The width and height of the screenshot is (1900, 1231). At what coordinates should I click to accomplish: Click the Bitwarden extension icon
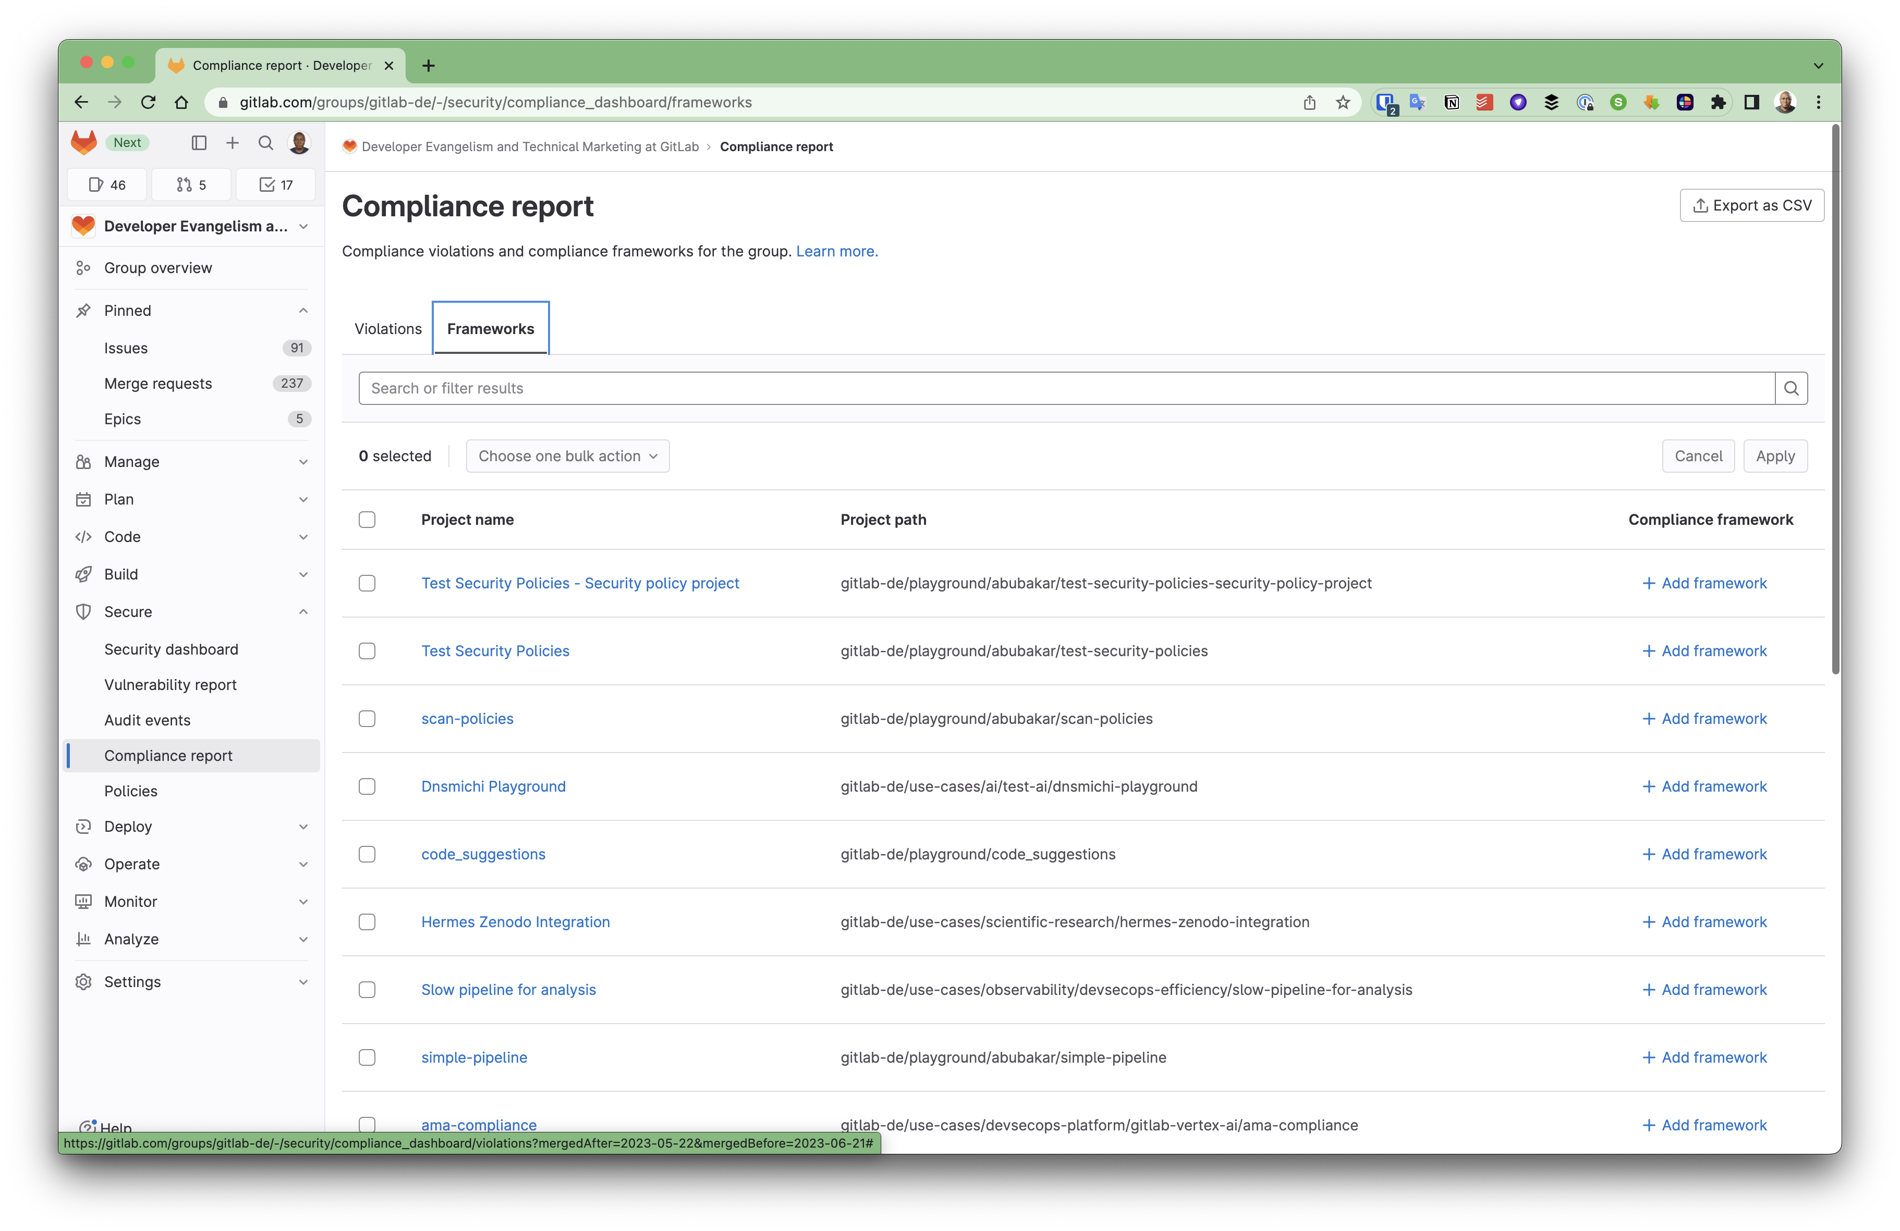click(1385, 102)
